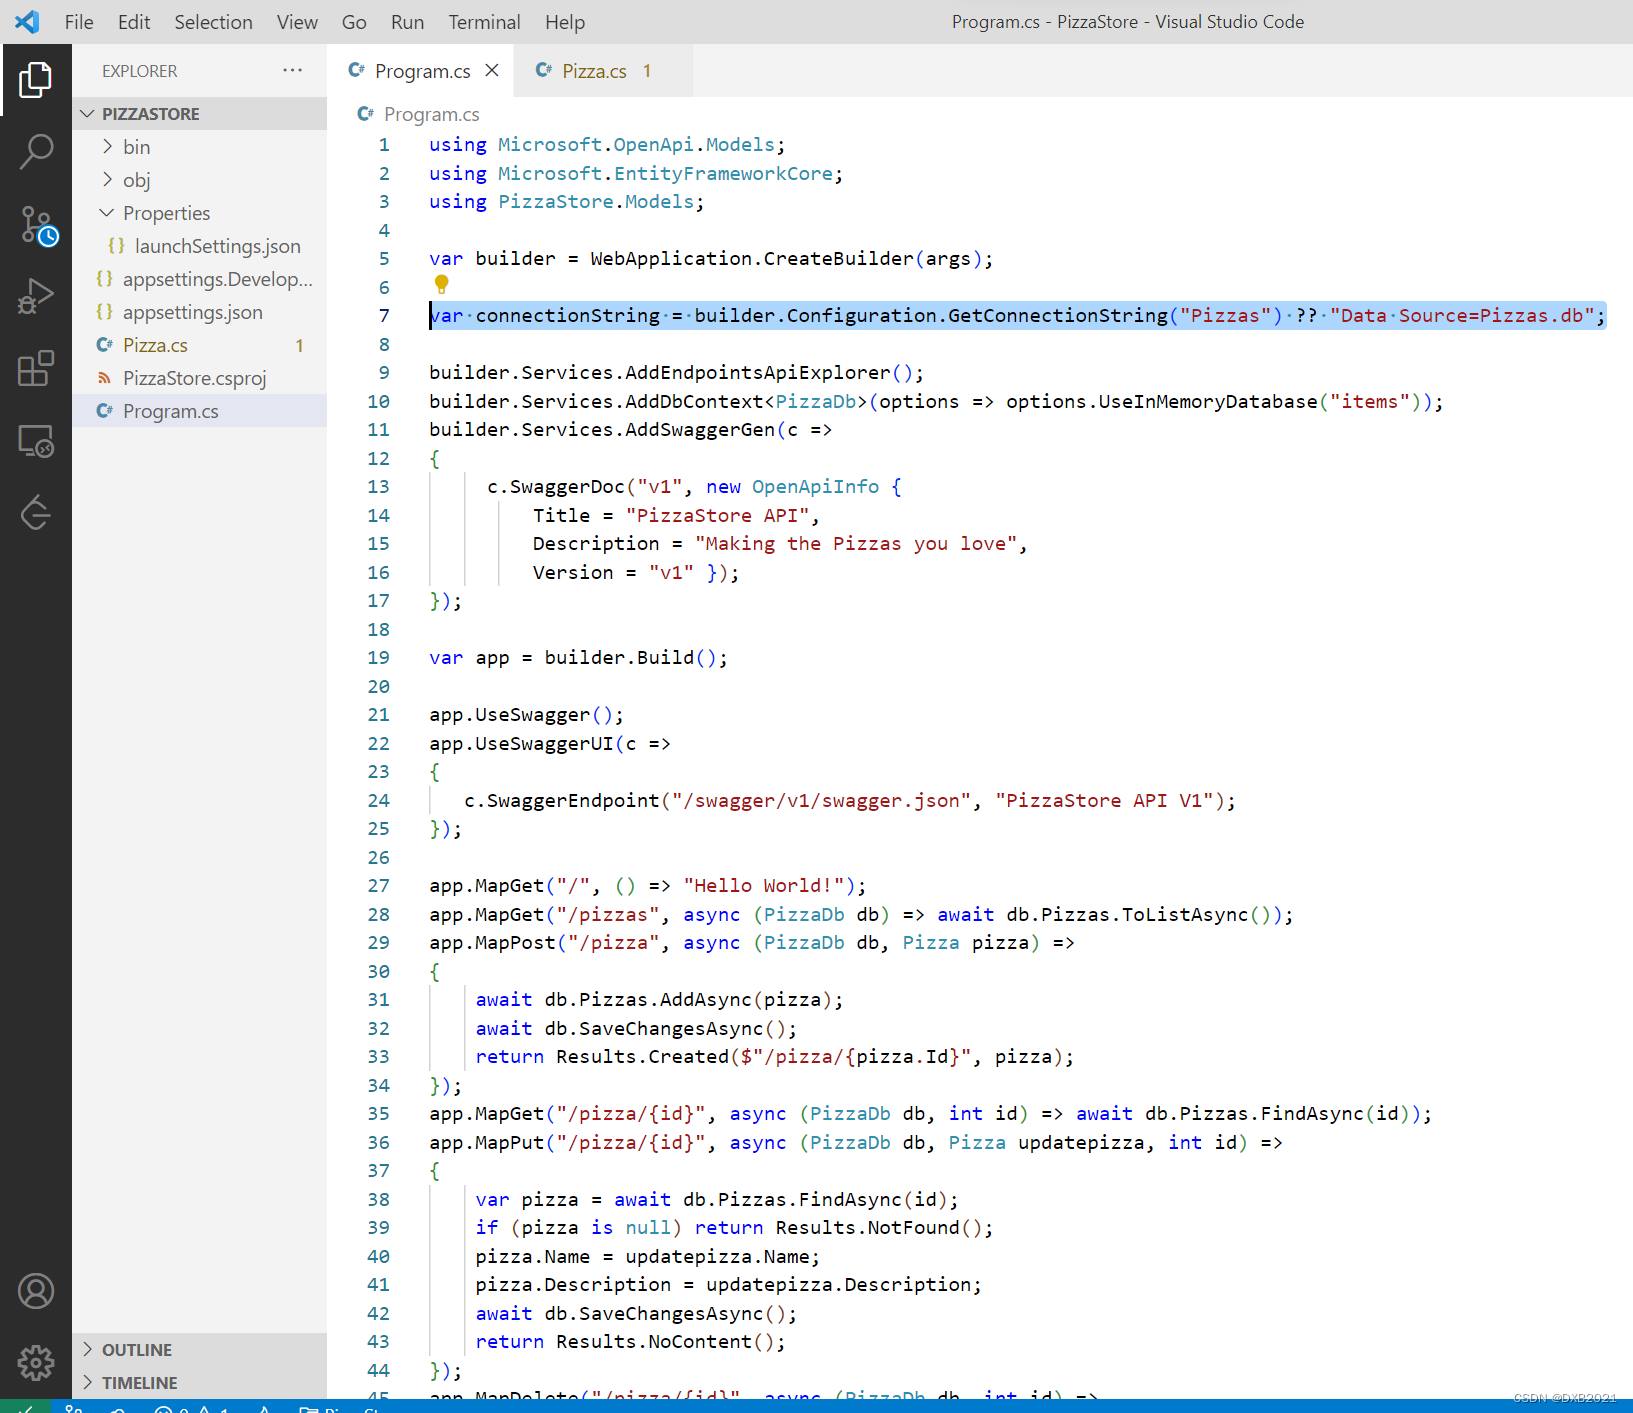
Task: Open the Explorer view in activity bar
Action: (36, 80)
